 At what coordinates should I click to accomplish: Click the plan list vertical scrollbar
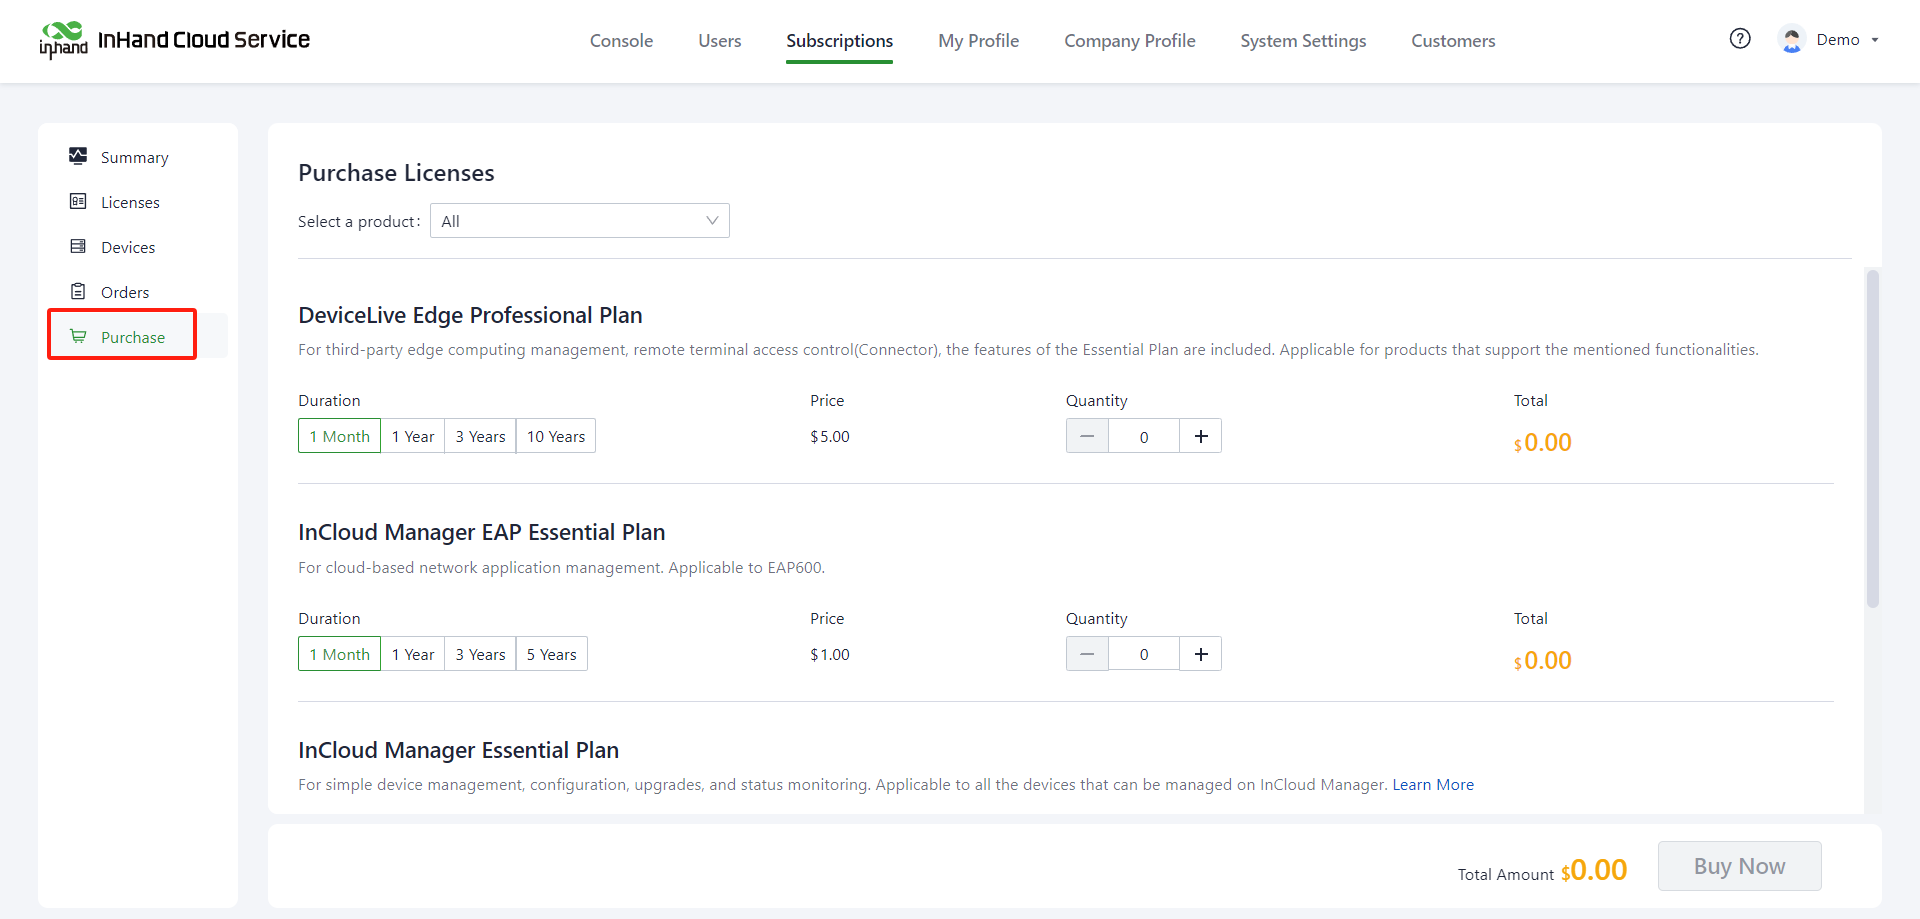(1872, 438)
